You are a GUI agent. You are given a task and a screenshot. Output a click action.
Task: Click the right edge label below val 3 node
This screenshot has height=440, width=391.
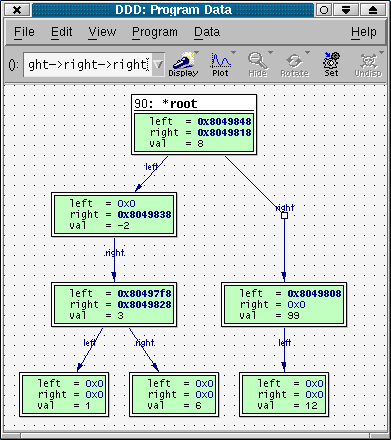point(144,343)
